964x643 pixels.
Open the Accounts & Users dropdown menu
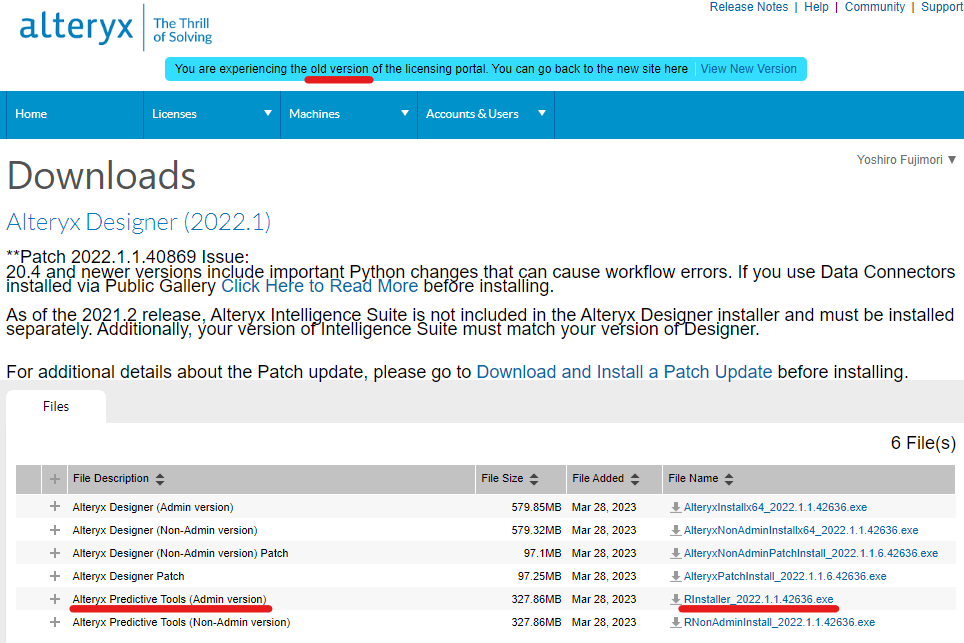(486, 114)
